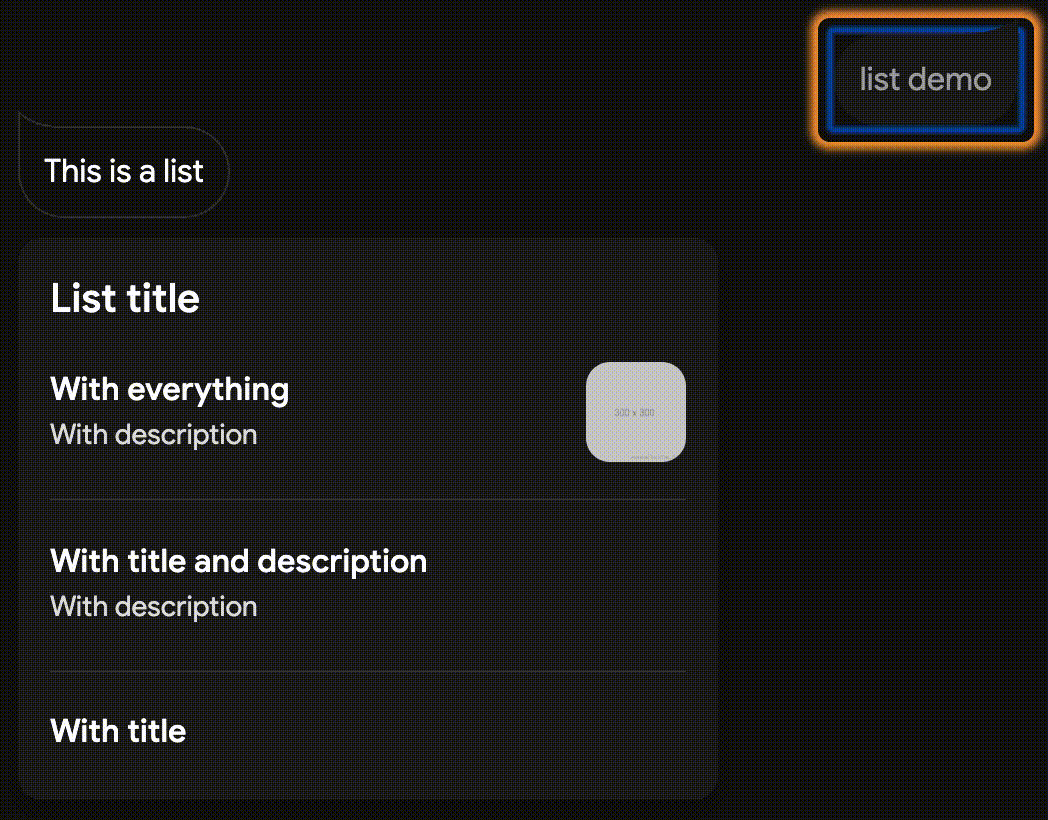This screenshot has height=820, width=1048.
Task: Select the "With title and description" item title
Action: pos(239,561)
